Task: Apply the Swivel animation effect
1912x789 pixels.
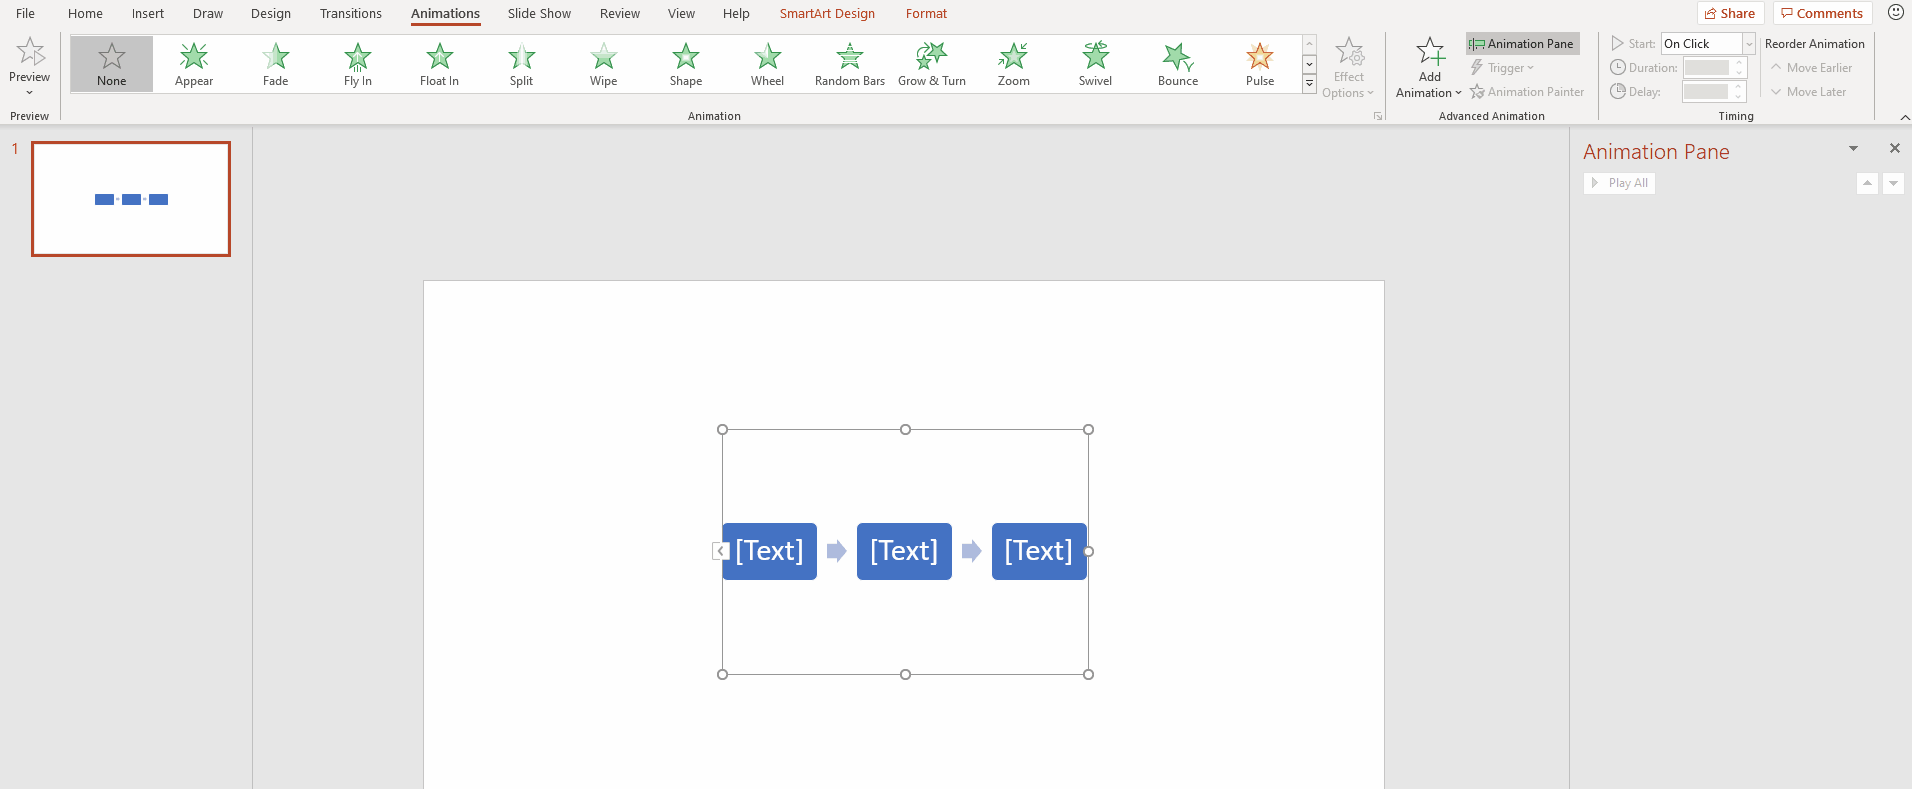Action: coord(1096,64)
